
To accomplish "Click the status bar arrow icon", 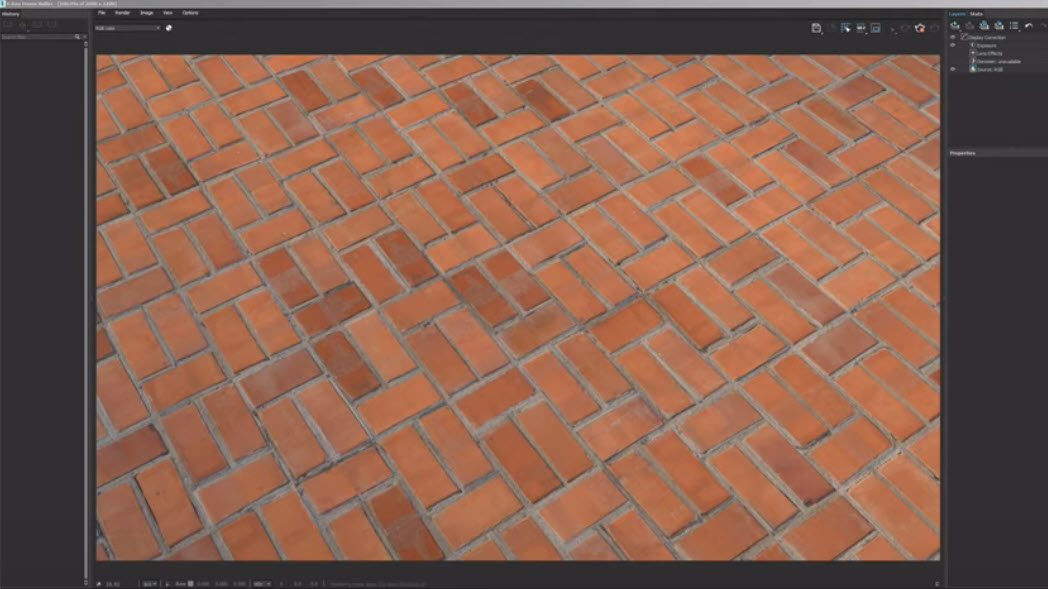I will point(99,584).
